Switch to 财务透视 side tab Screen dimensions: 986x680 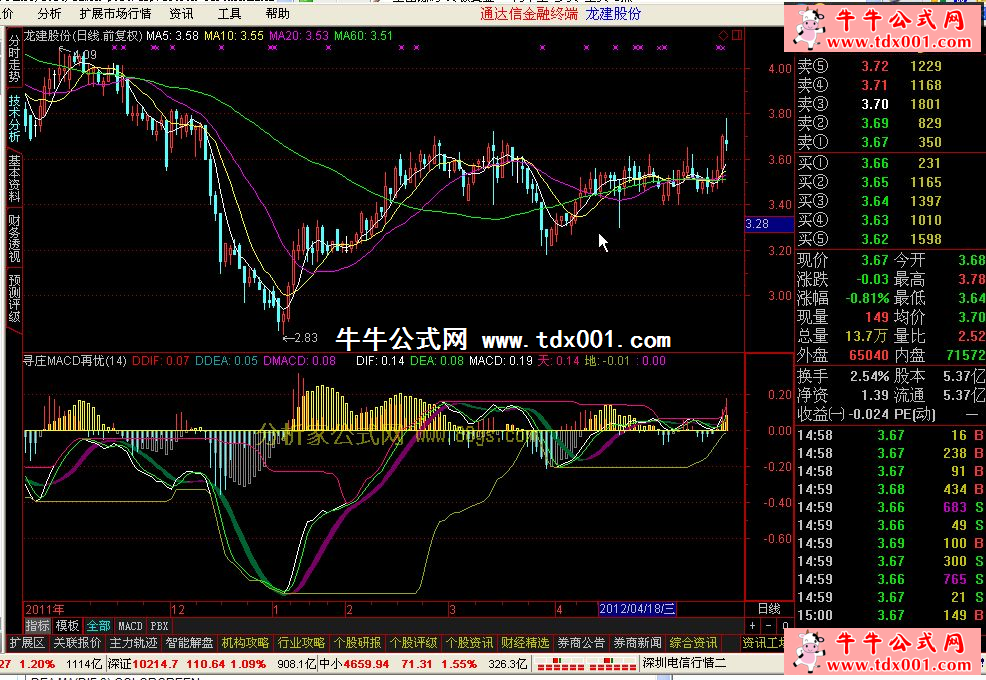(x=14, y=238)
